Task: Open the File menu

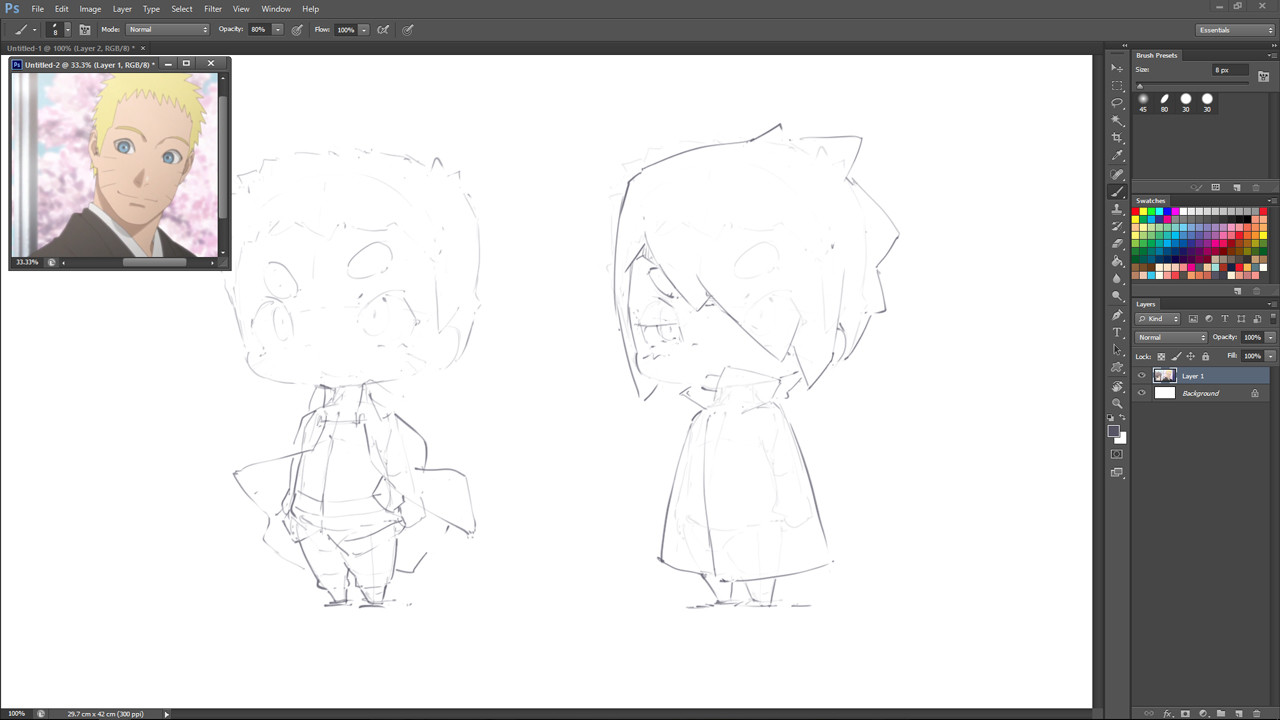Action: (38, 9)
